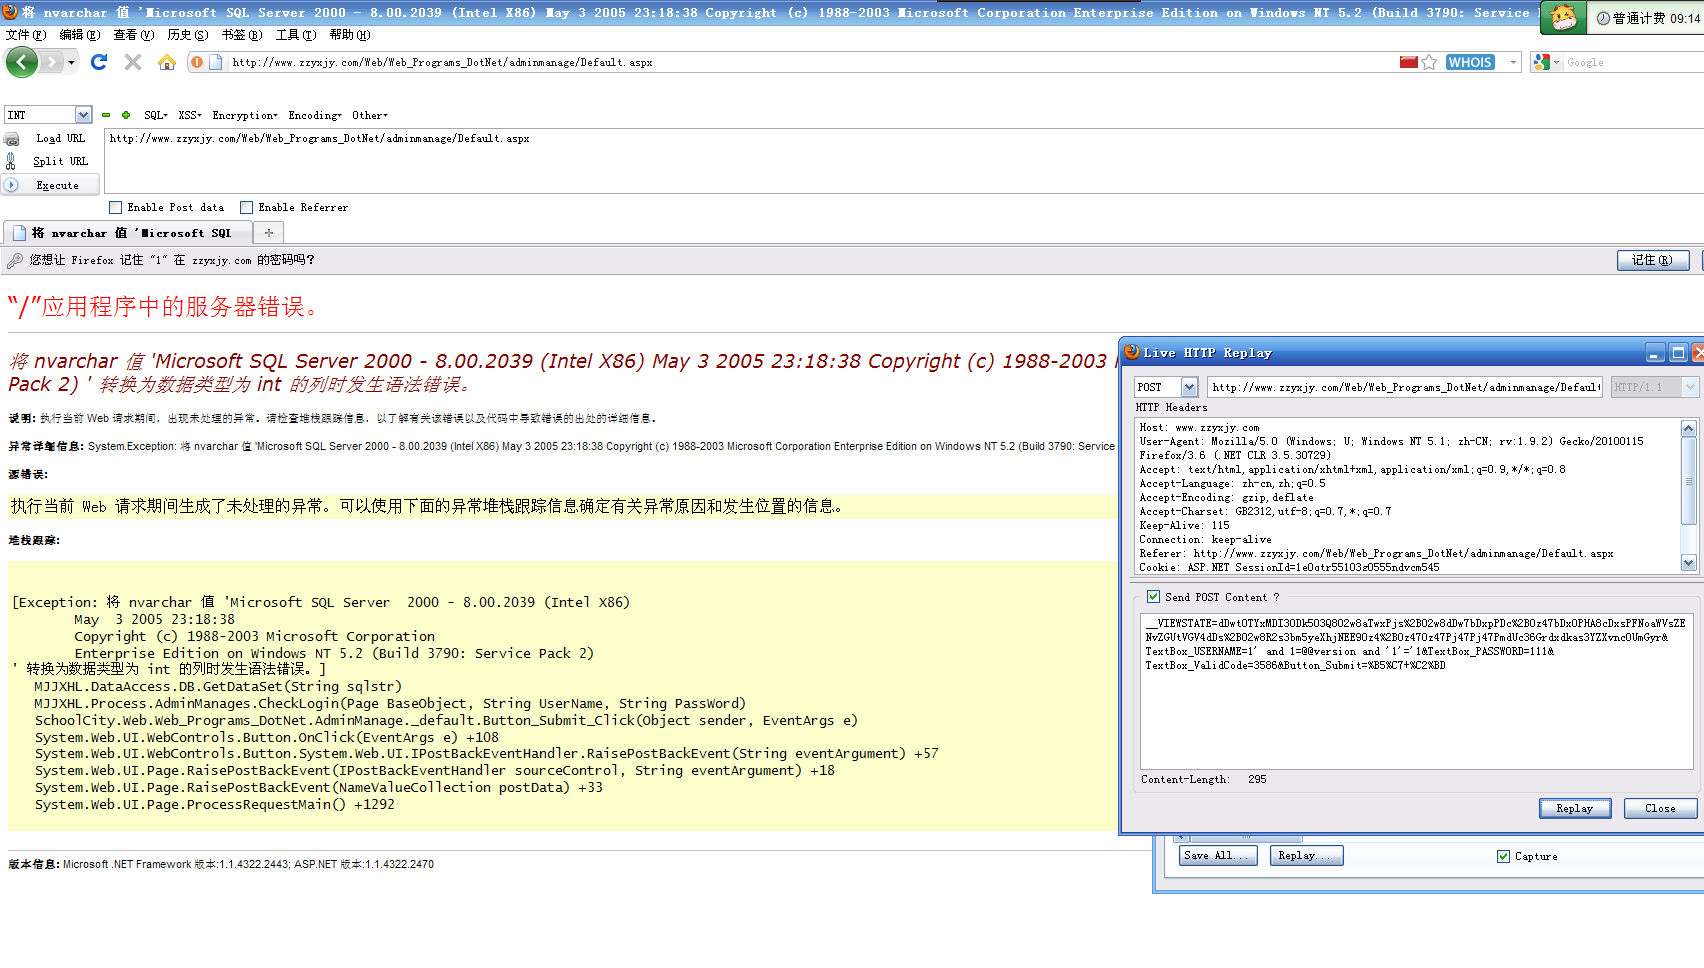The height and width of the screenshot is (968, 1704).
Task: Reload the current page
Action: click(99, 62)
